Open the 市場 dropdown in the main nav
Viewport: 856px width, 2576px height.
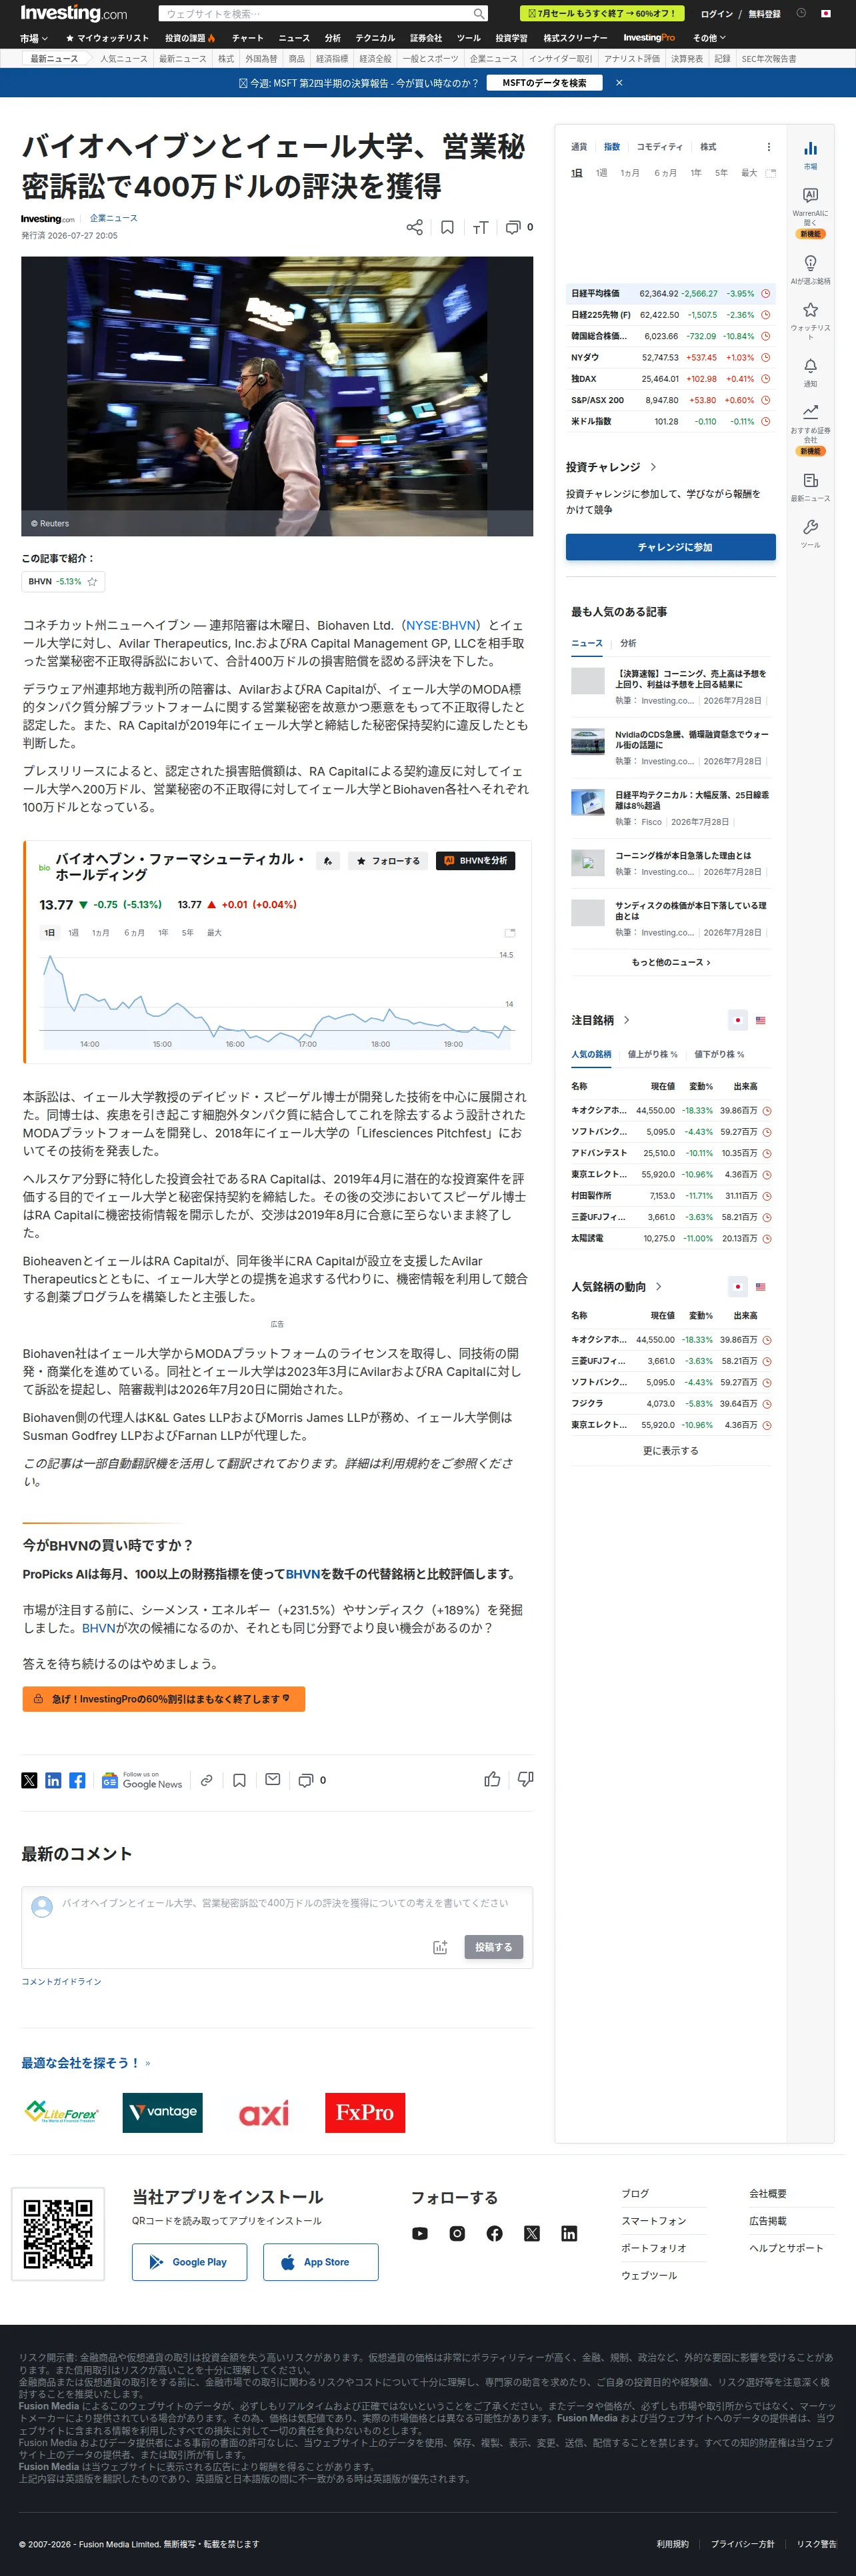[34, 38]
